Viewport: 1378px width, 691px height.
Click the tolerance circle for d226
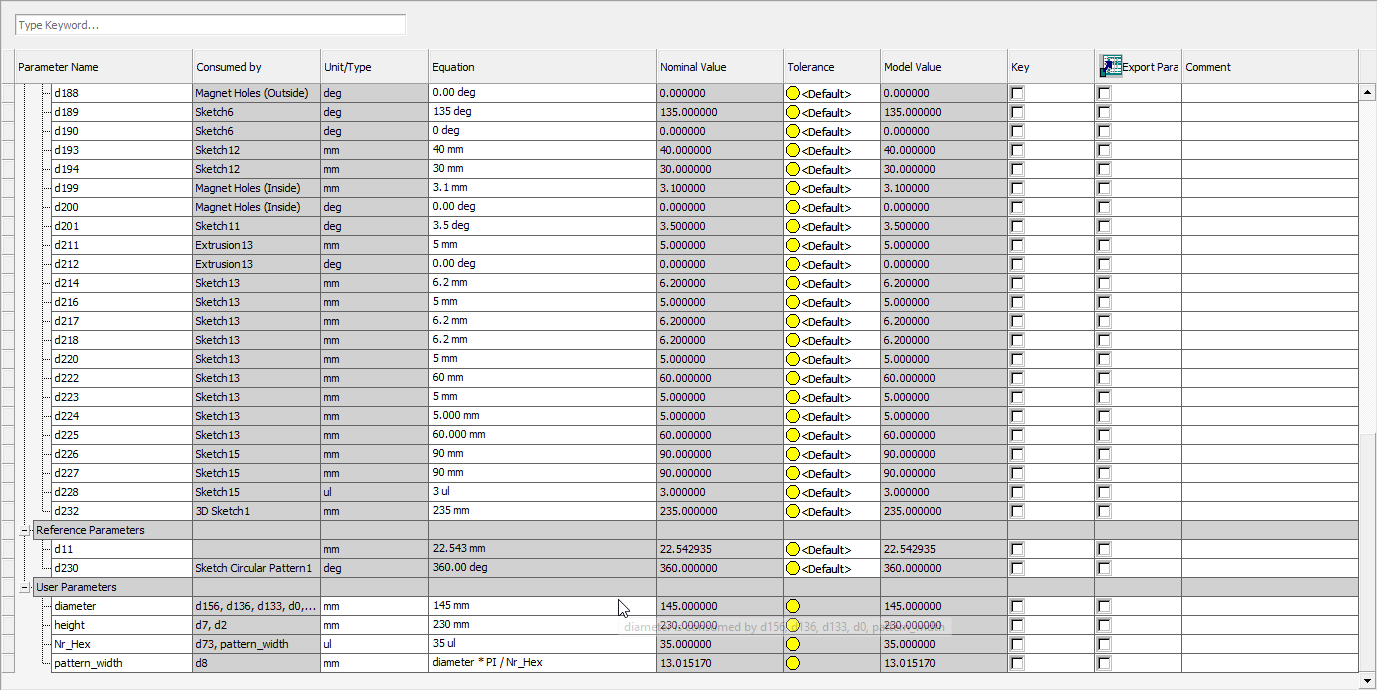(x=793, y=454)
